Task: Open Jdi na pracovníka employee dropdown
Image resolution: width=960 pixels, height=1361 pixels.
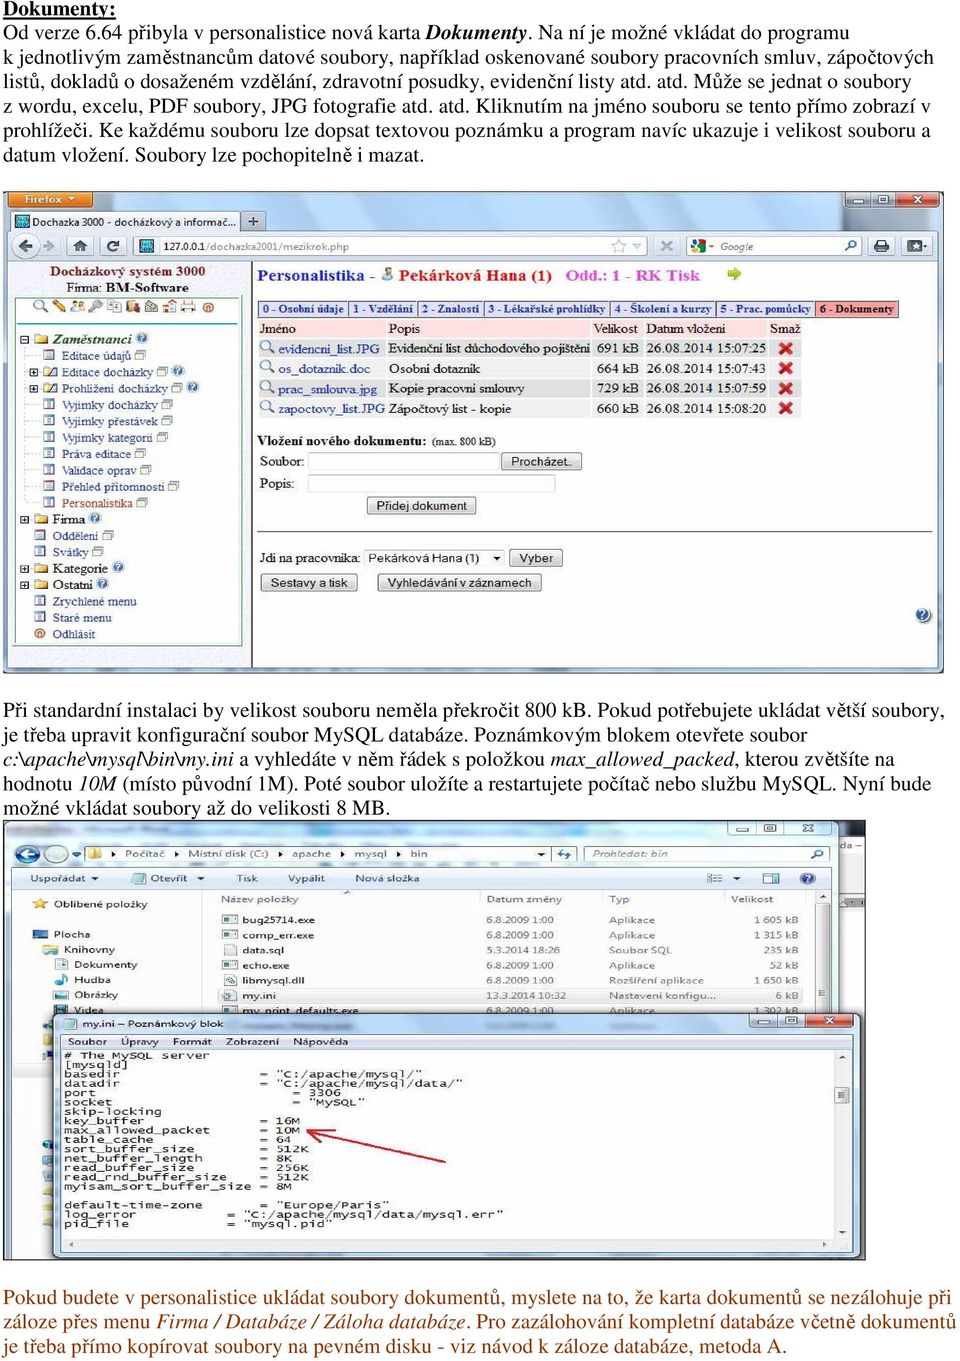Action: 434,558
